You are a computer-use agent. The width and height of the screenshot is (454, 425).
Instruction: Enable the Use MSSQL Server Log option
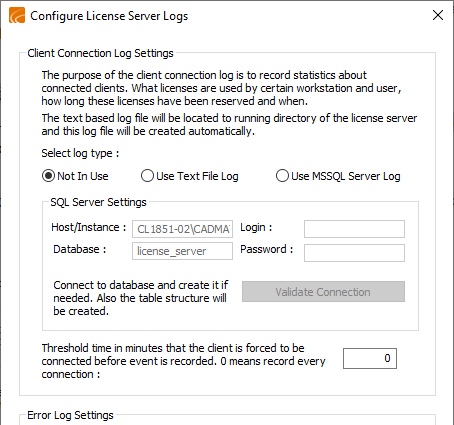click(282, 176)
